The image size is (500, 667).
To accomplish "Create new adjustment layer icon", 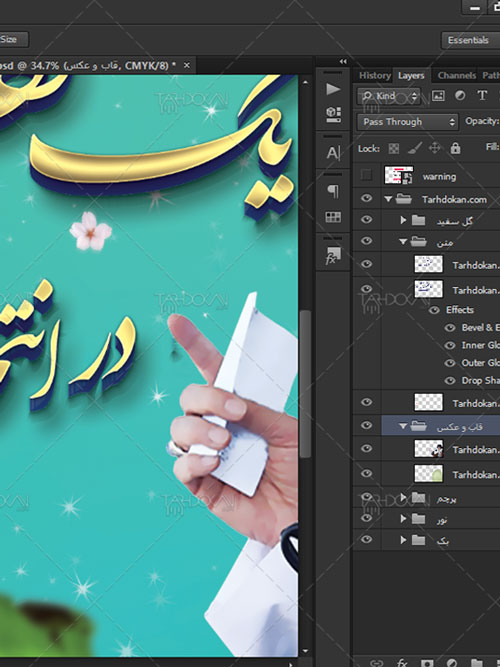I will 452,663.
